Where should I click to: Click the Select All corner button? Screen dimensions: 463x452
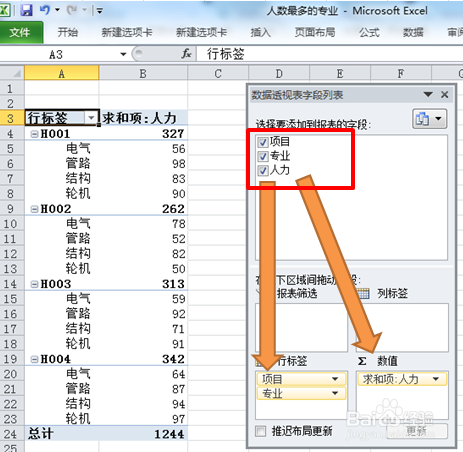click(x=12, y=73)
